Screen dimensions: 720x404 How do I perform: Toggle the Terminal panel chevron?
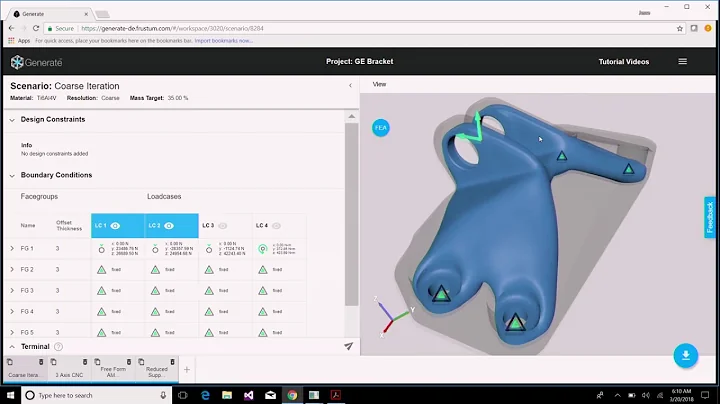click(12, 347)
